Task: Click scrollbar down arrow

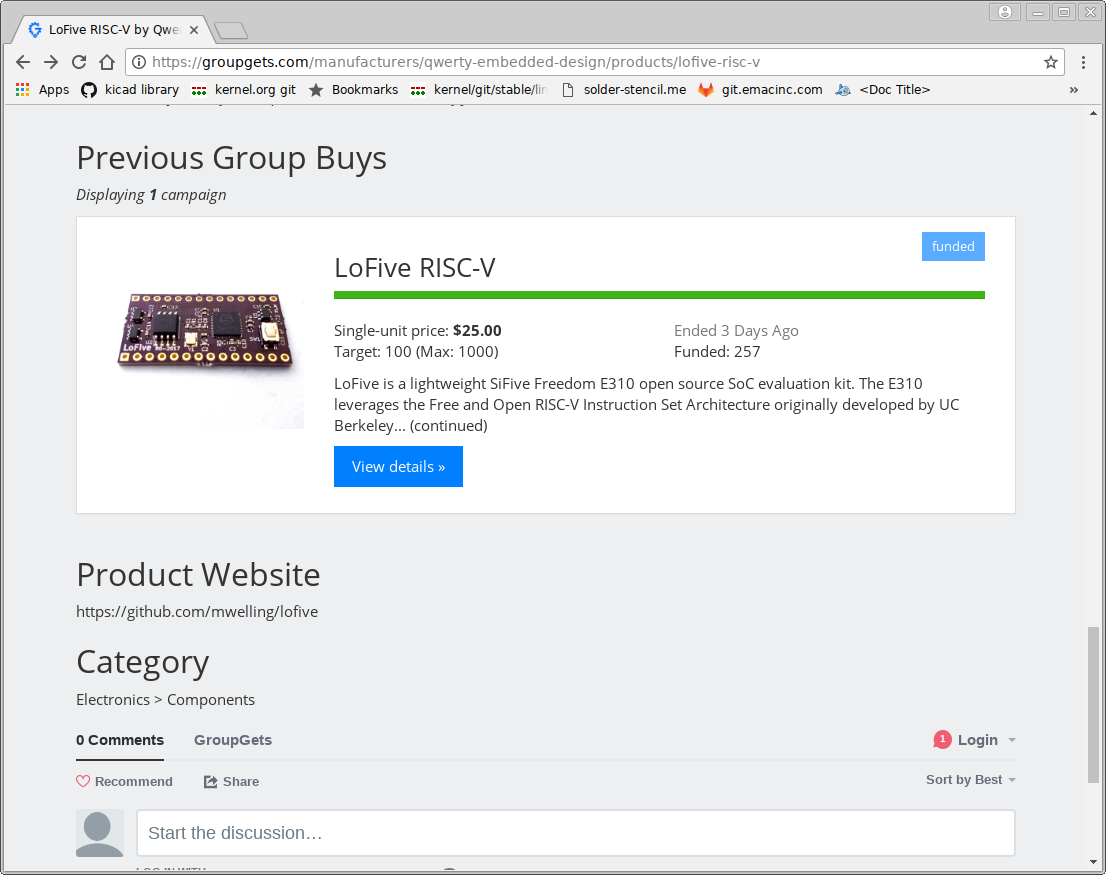Action: point(1093,862)
